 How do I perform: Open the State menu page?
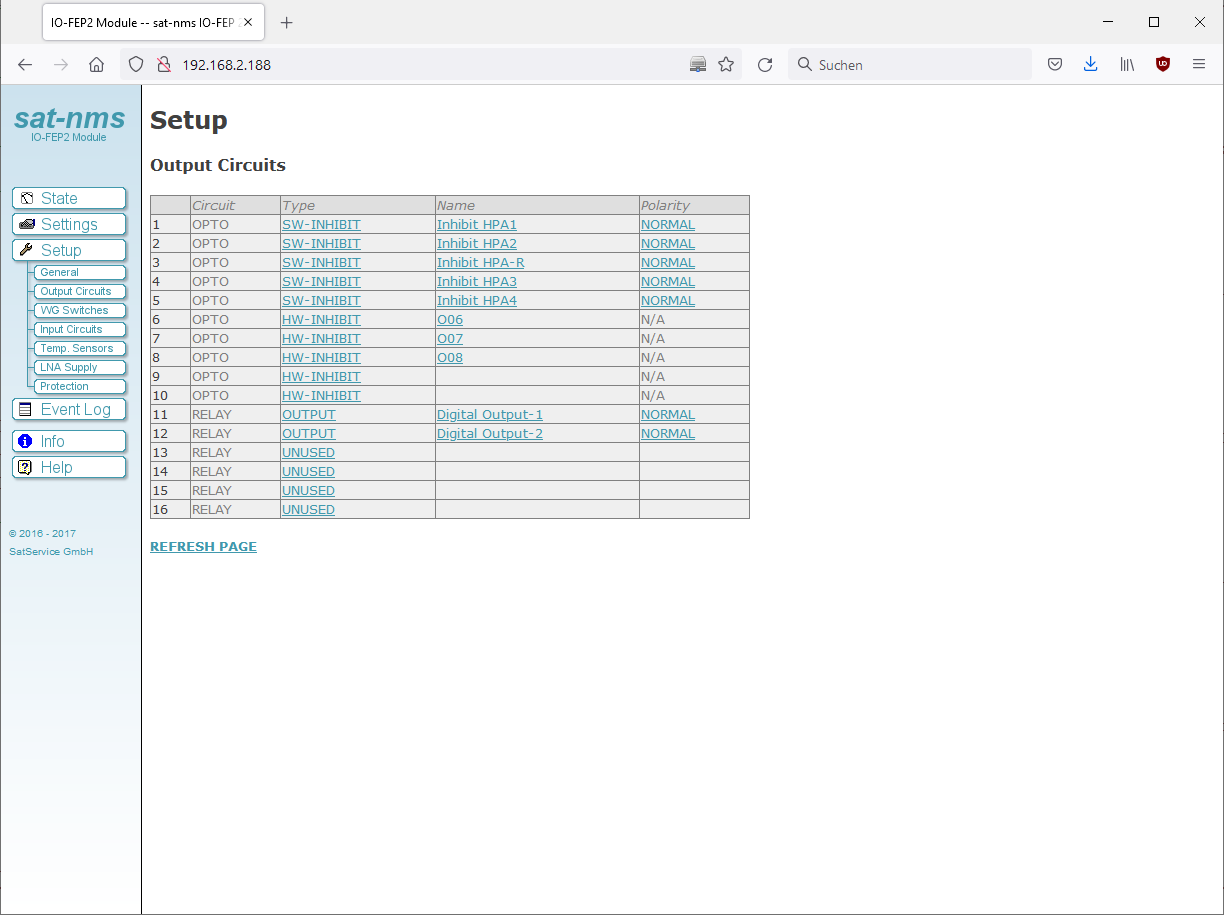pos(69,198)
